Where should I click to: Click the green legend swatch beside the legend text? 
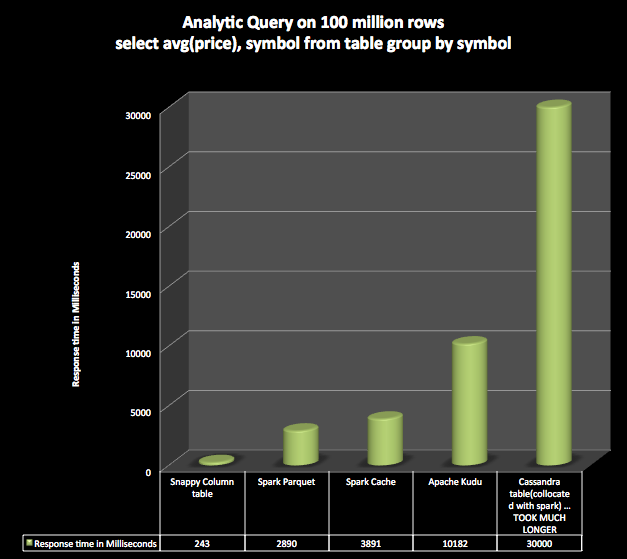pos(29,543)
